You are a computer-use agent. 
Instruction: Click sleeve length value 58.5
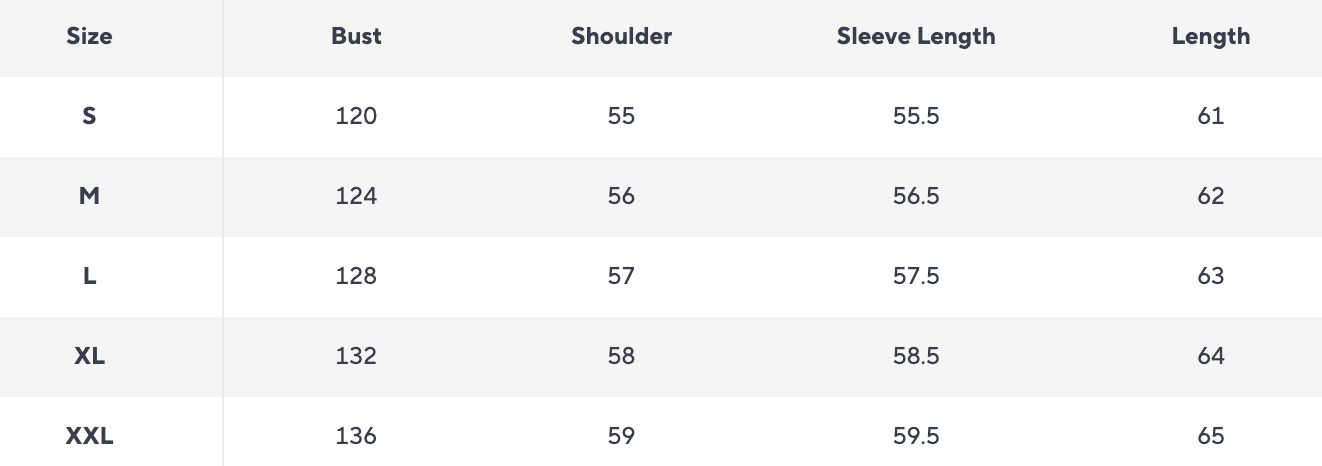pos(916,356)
